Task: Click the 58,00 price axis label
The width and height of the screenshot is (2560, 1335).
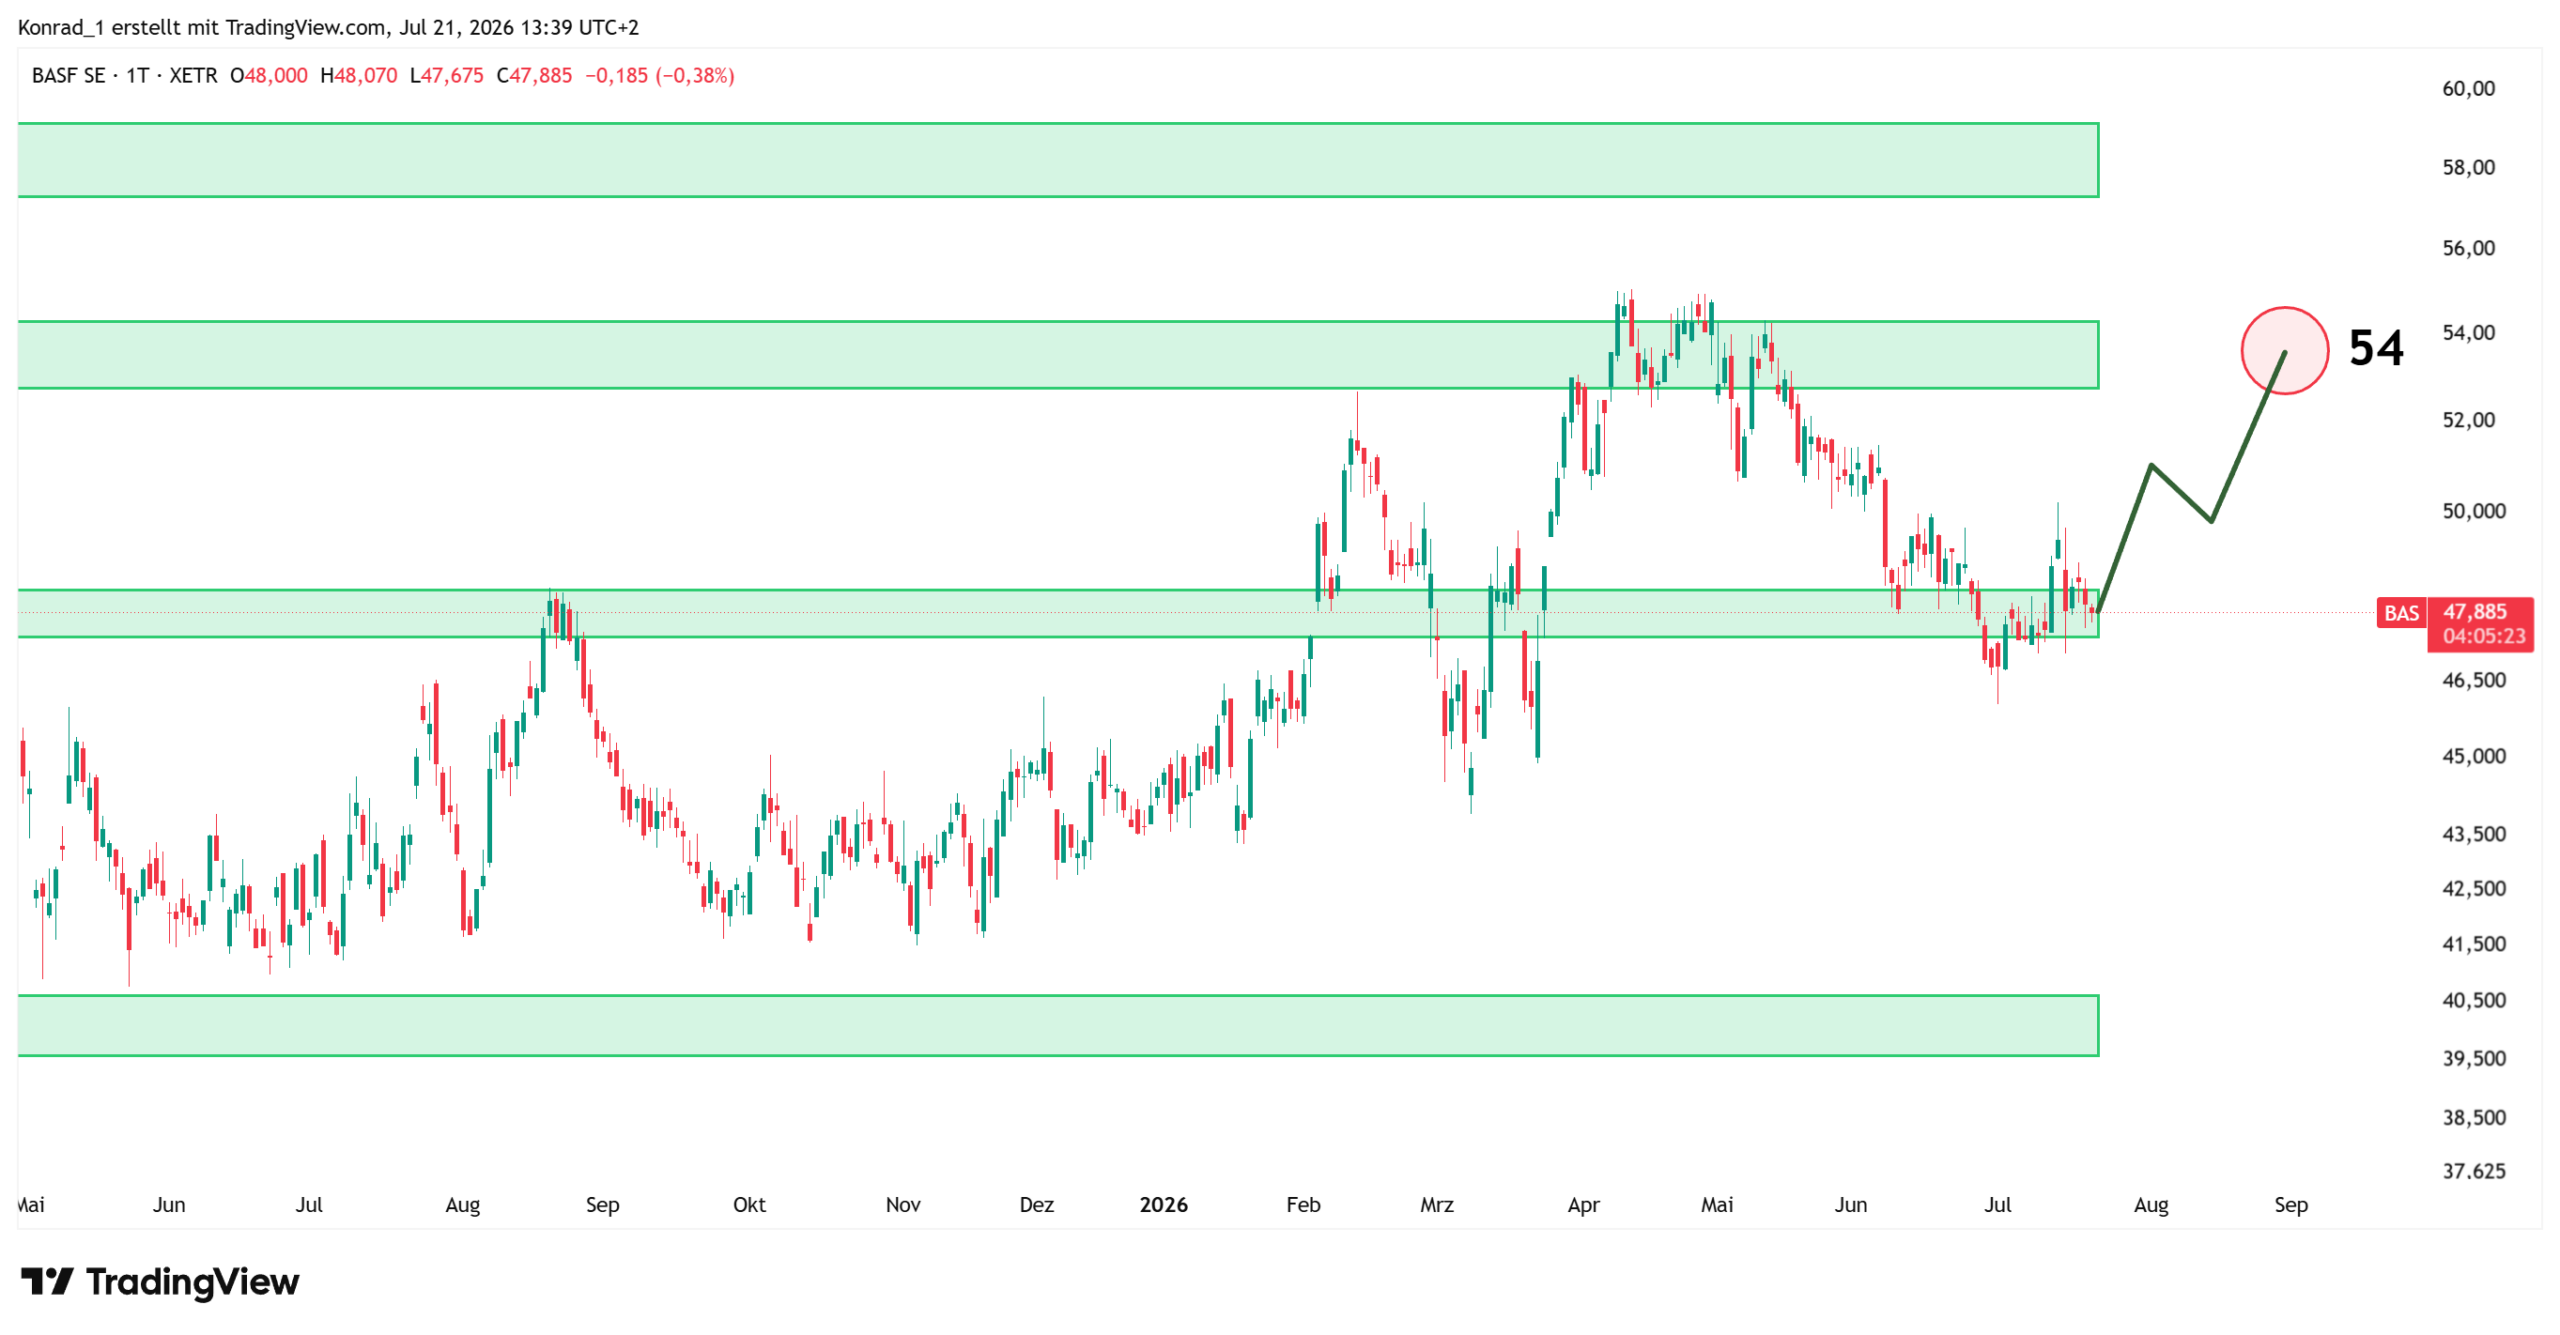Action: (2468, 167)
